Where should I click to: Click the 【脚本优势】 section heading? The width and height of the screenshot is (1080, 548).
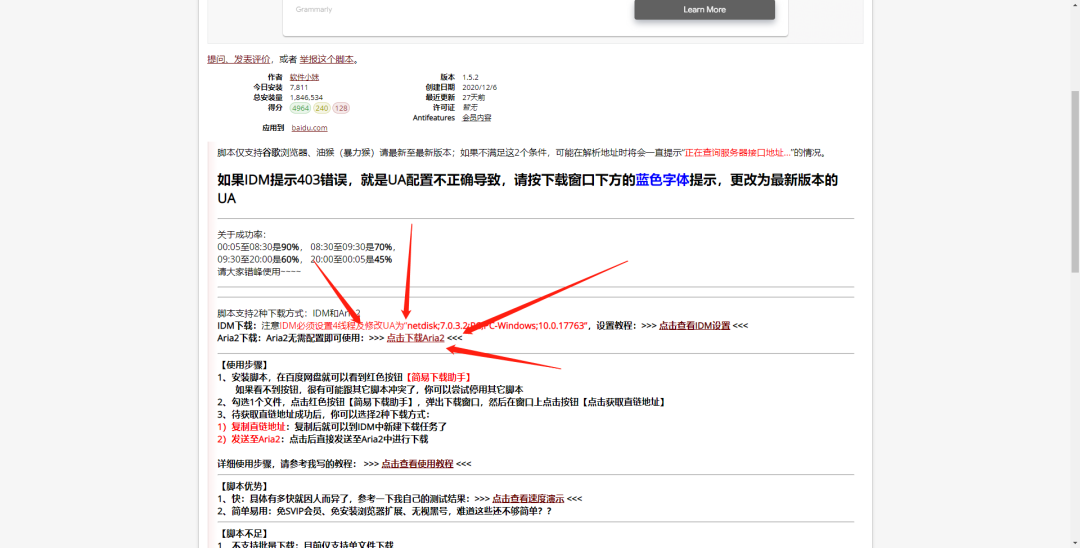point(244,486)
